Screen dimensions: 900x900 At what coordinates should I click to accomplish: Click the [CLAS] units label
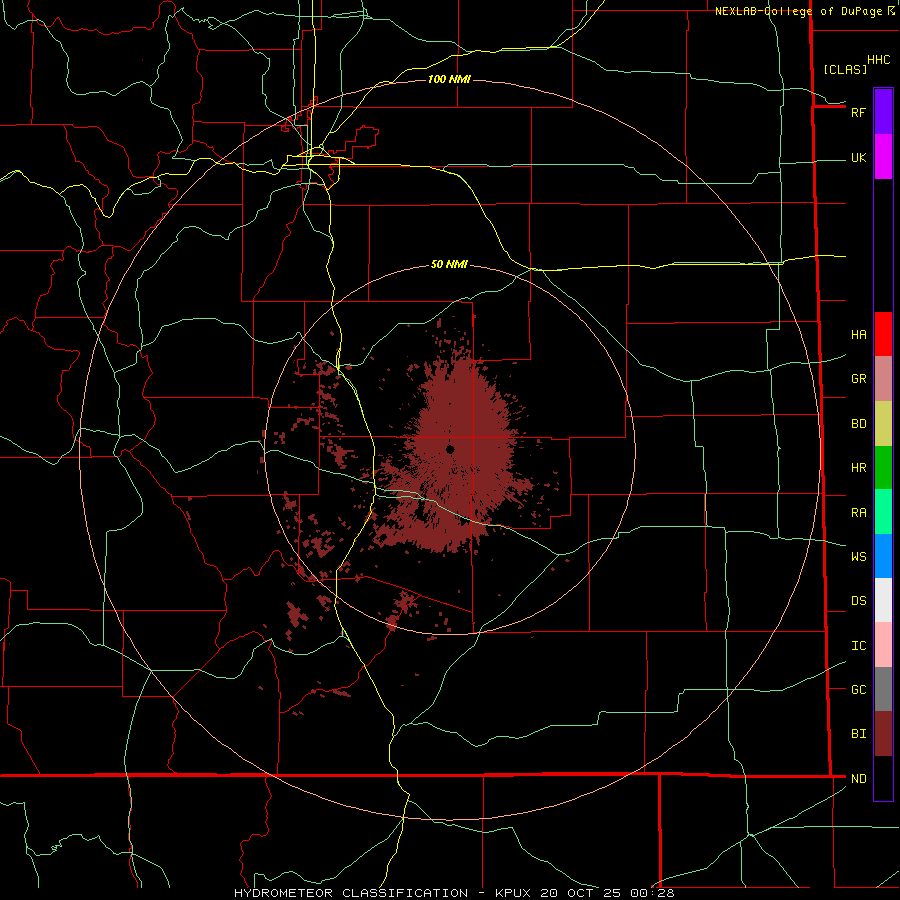click(x=845, y=69)
